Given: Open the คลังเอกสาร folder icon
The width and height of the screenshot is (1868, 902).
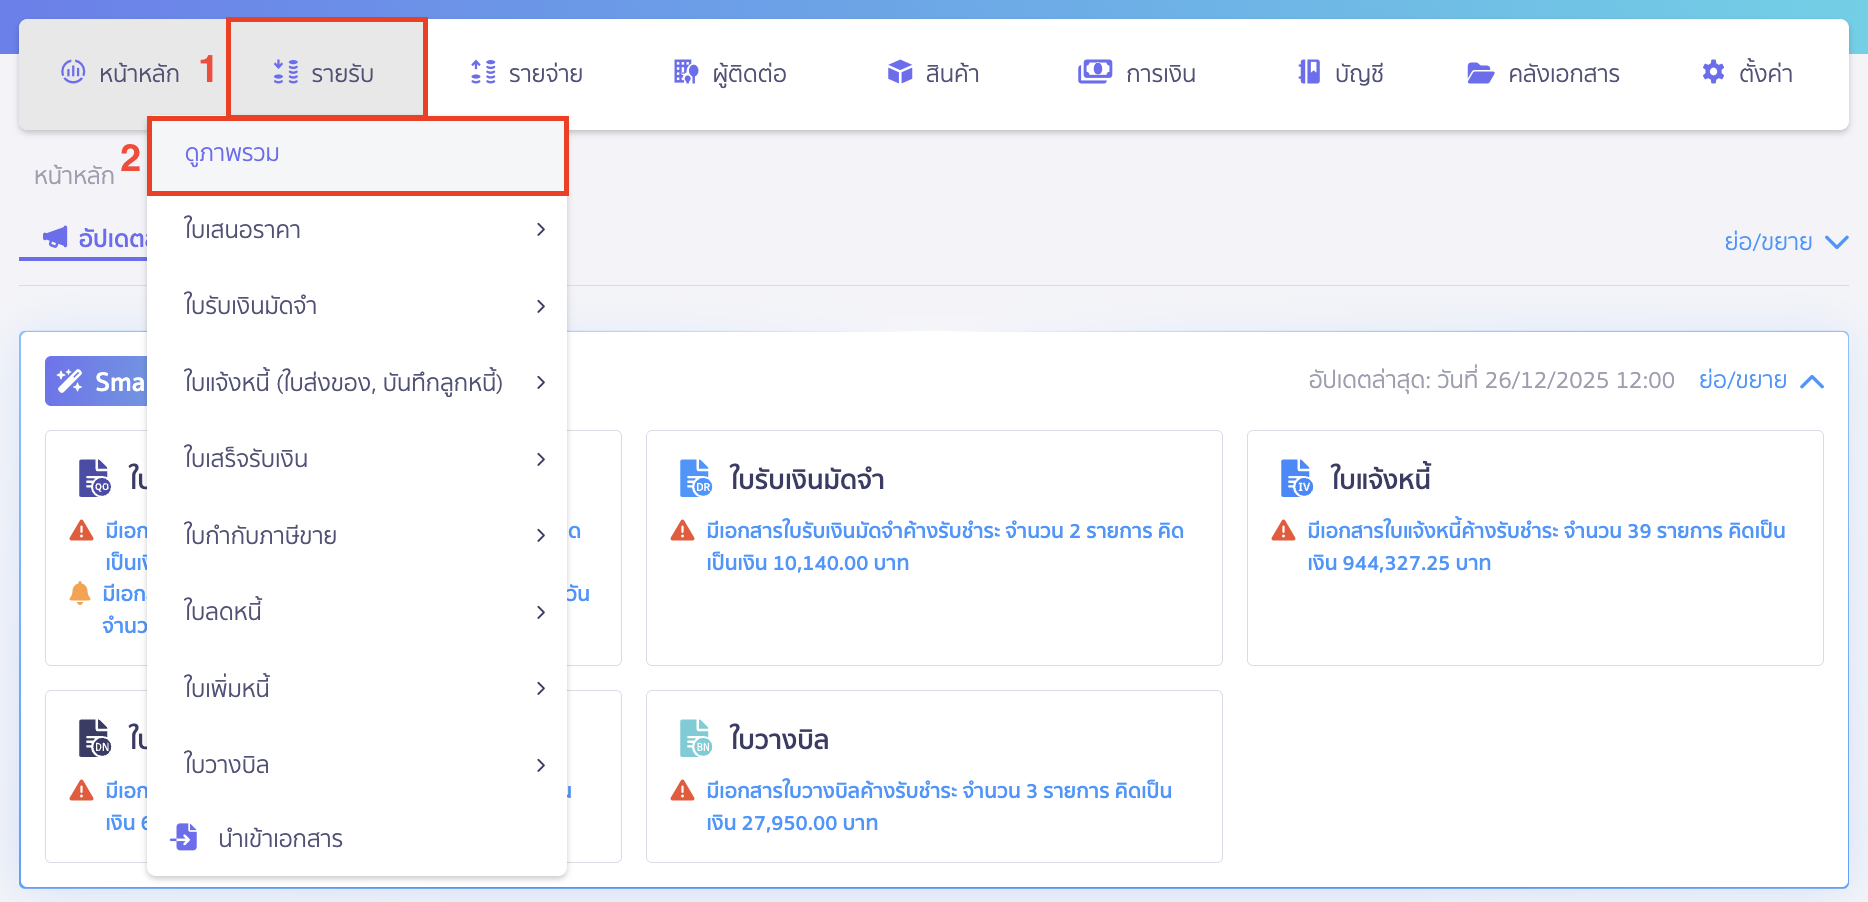Looking at the screenshot, I should (x=1480, y=73).
